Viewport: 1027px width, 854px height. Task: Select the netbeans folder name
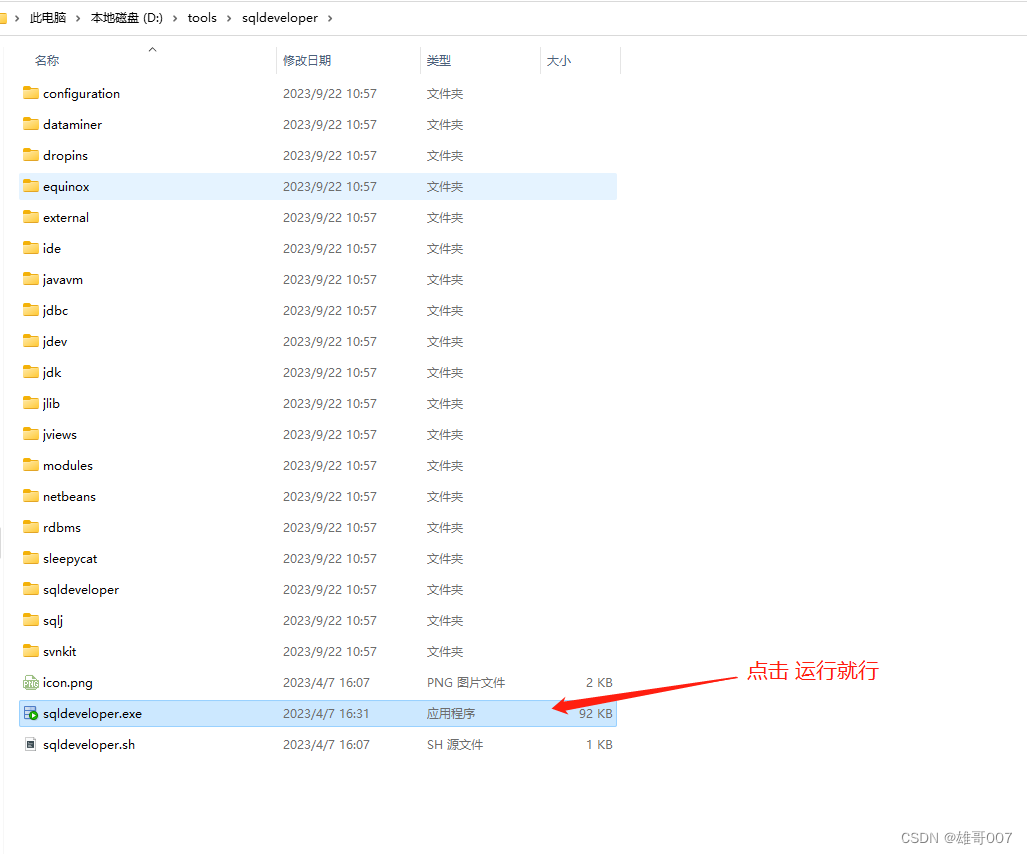coord(69,496)
